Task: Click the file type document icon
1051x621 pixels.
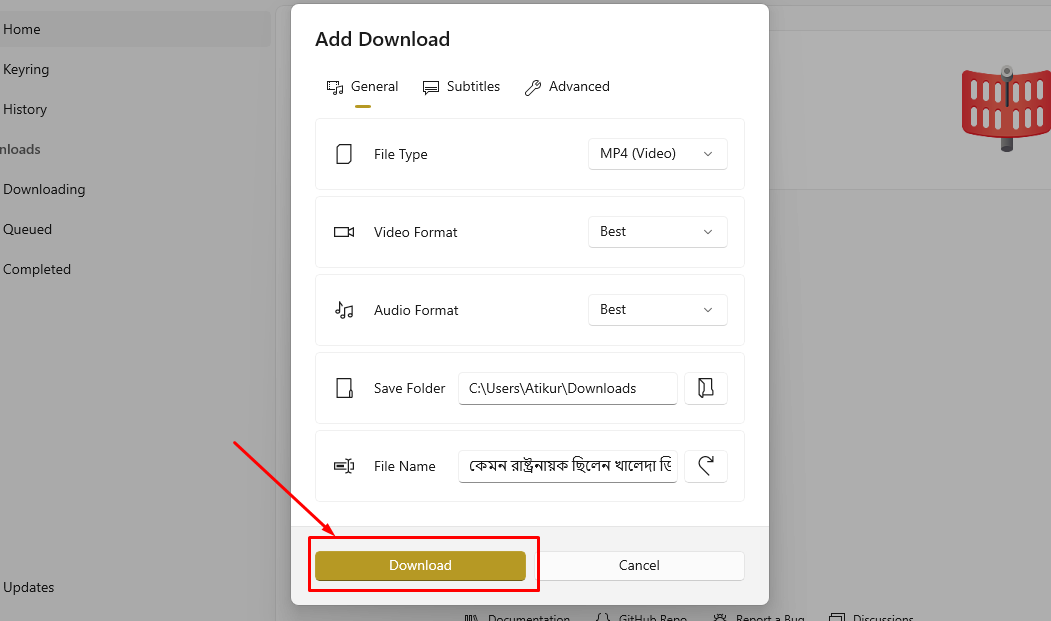Action: coord(344,154)
